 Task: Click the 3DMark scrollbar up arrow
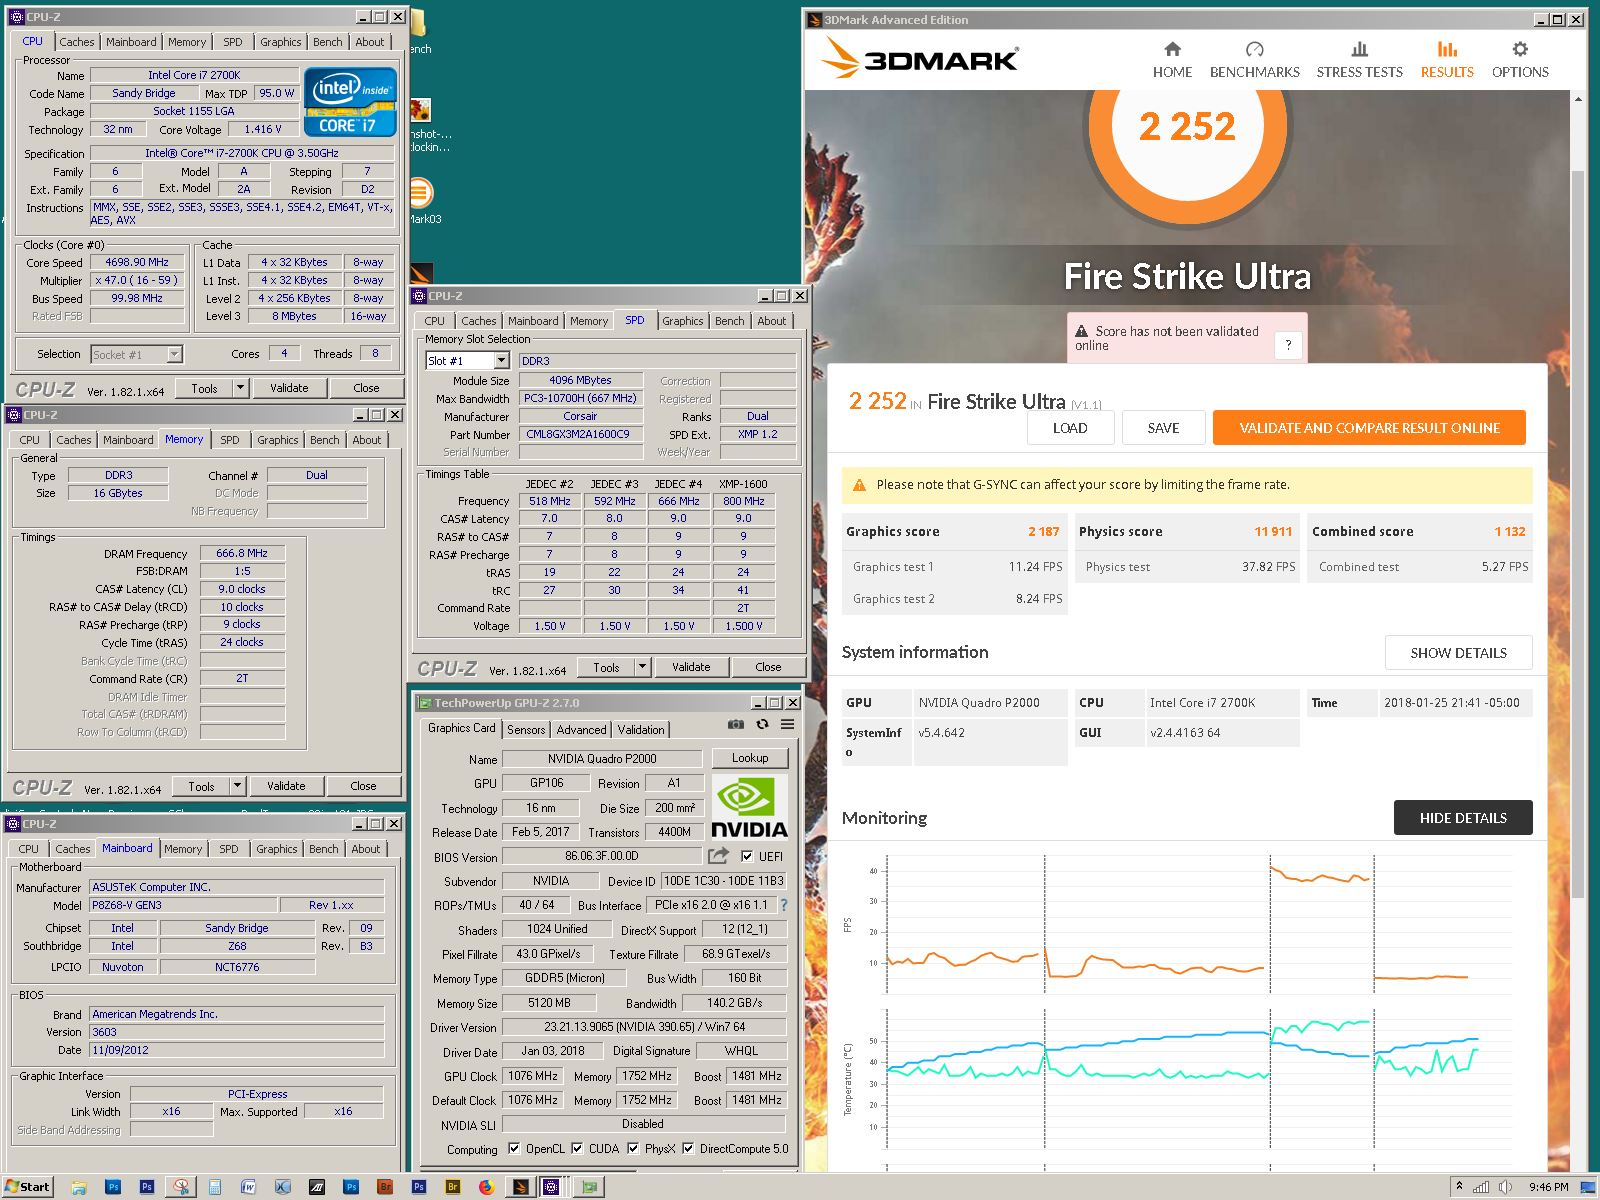pyautogui.click(x=1578, y=99)
